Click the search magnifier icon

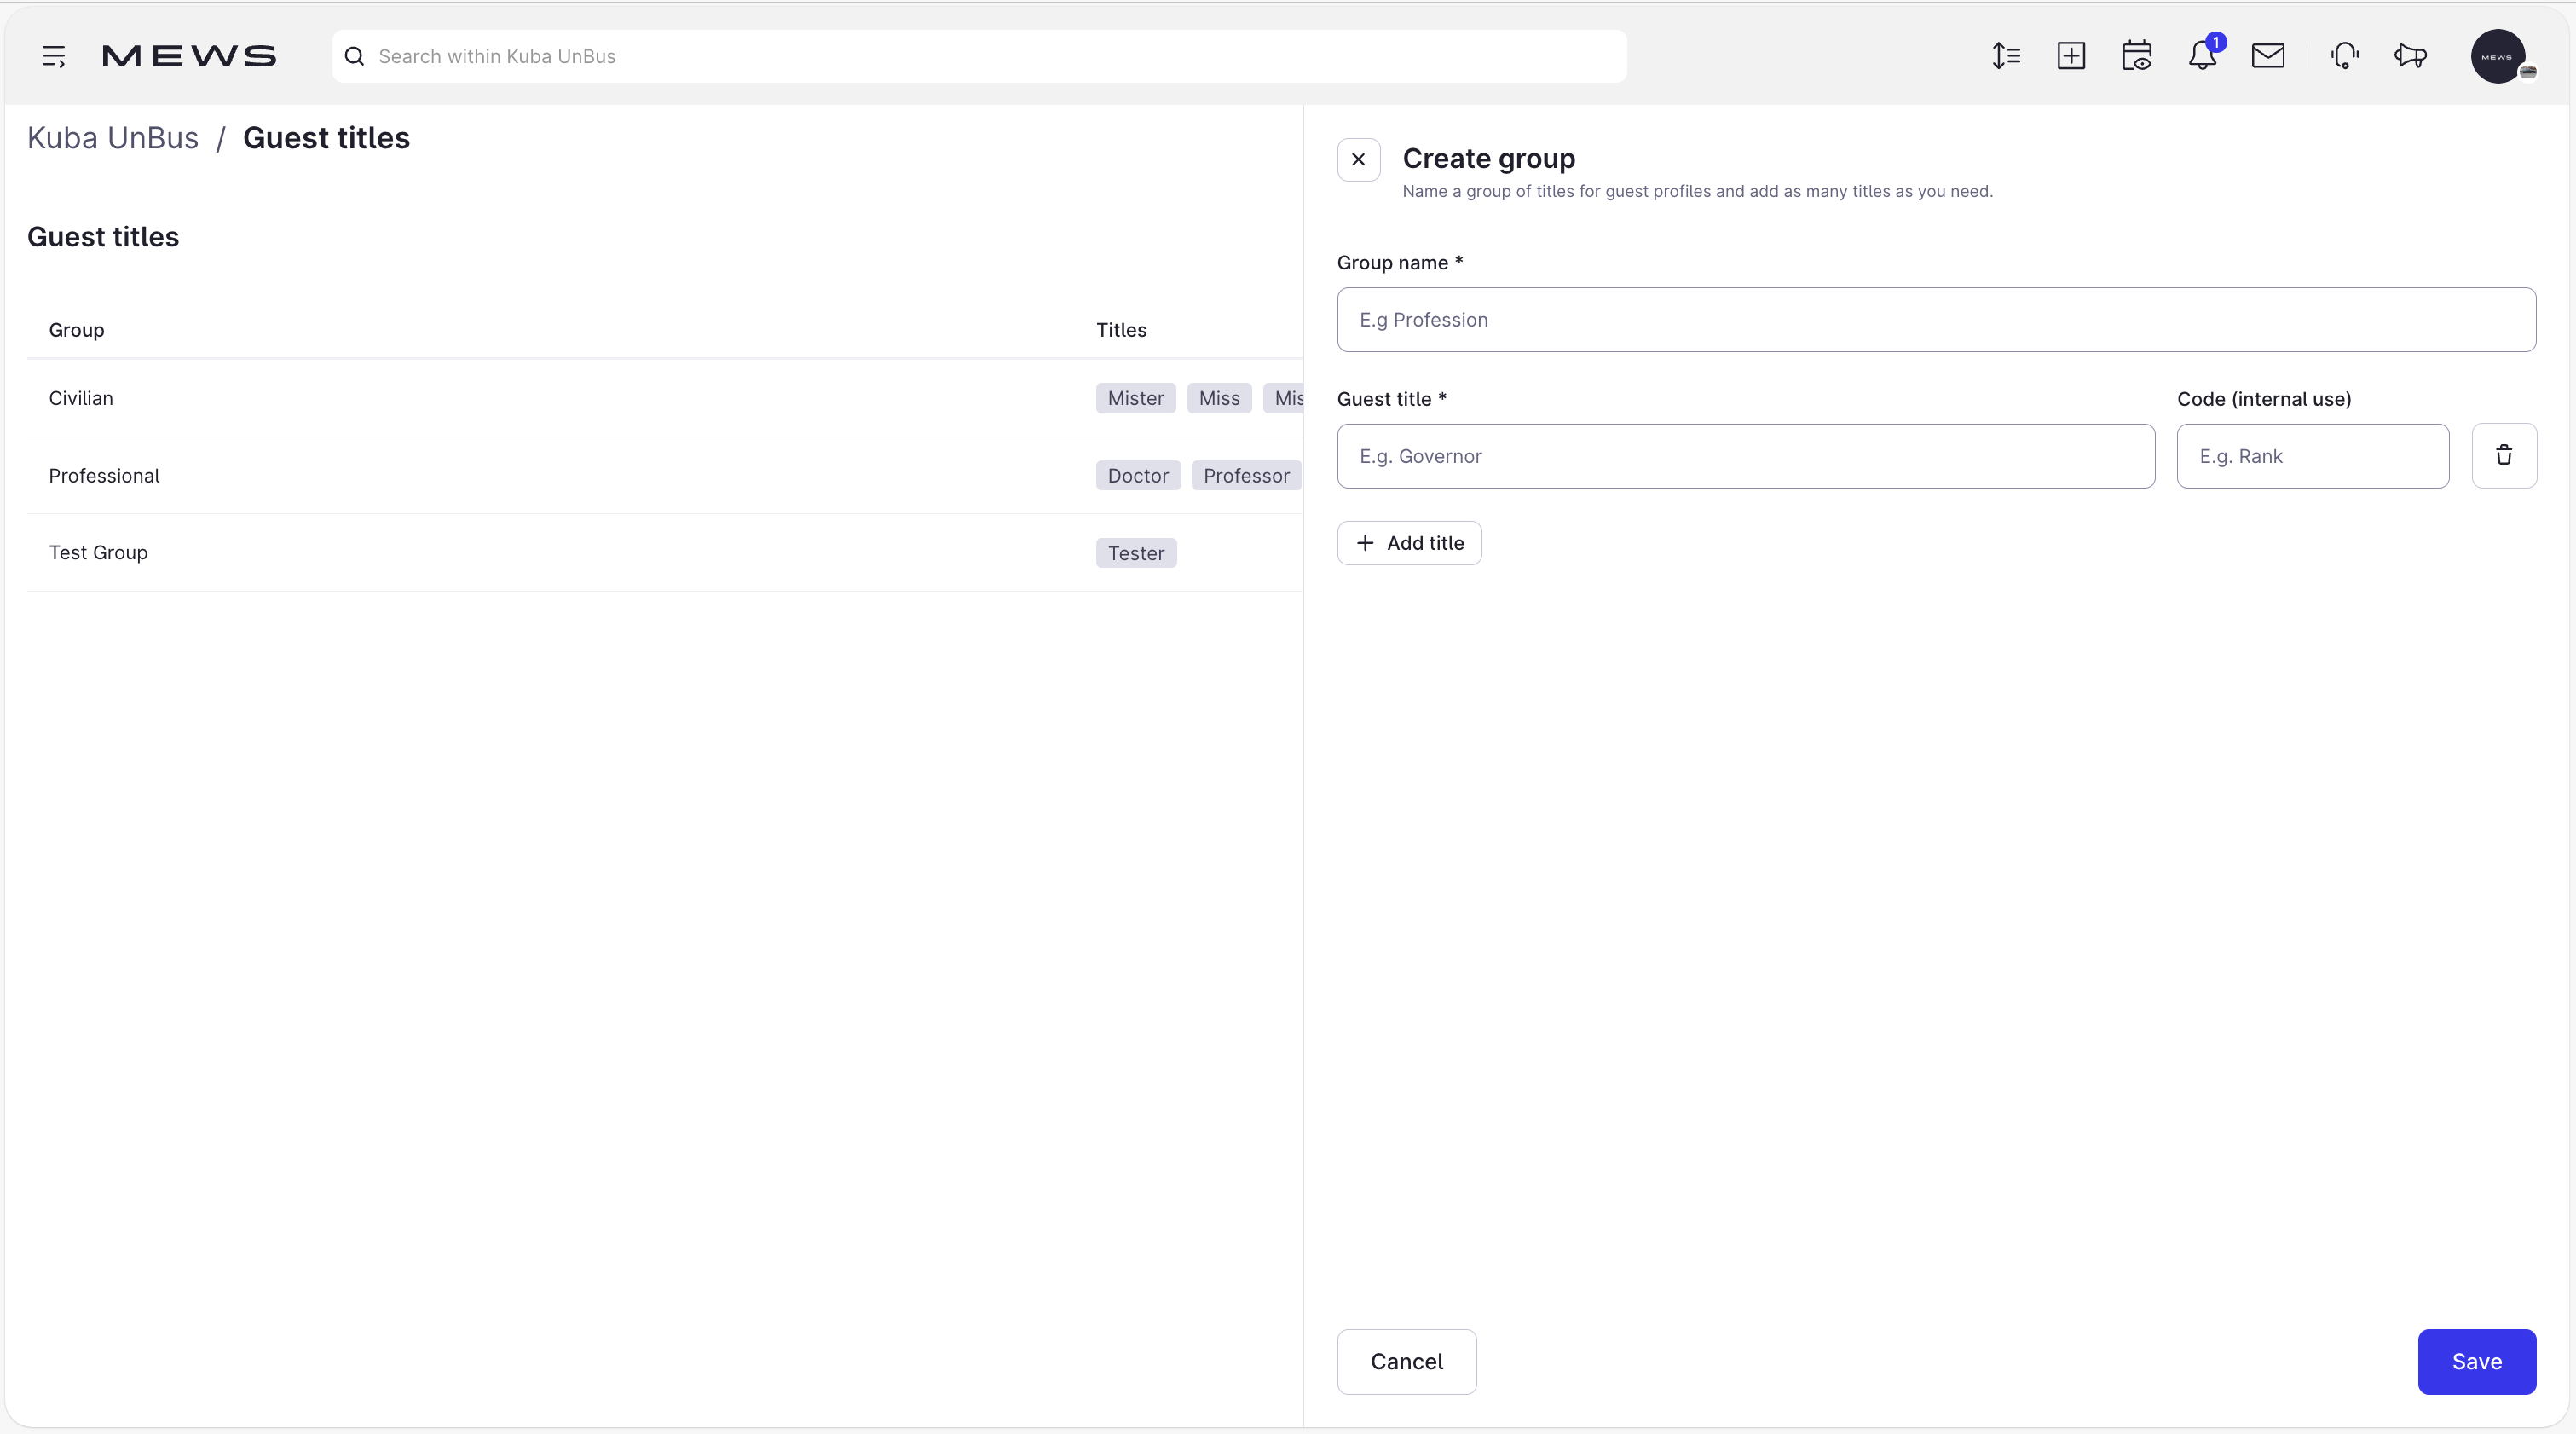pos(354,56)
